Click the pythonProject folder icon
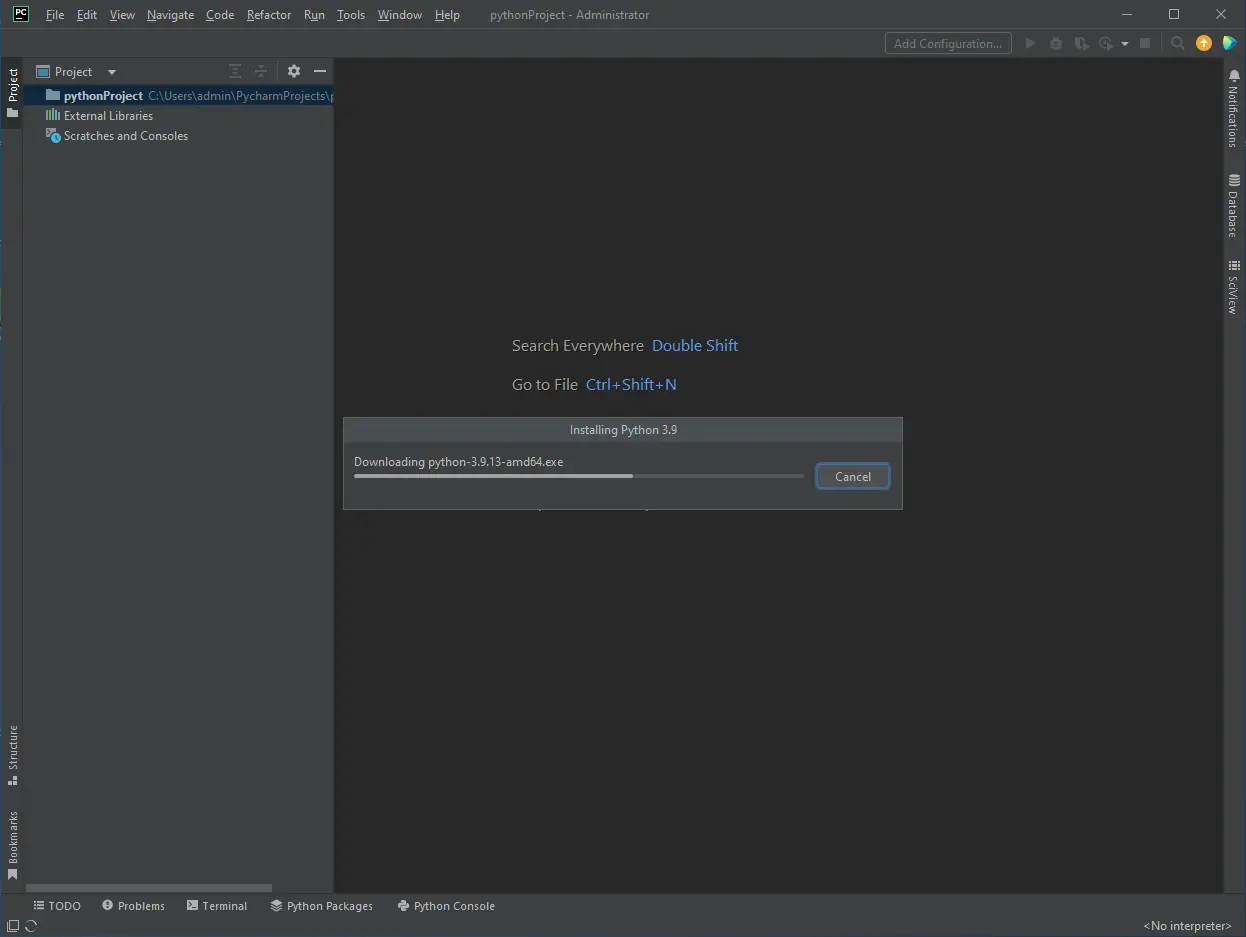The height and width of the screenshot is (937, 1246). (x=53, y=95)
